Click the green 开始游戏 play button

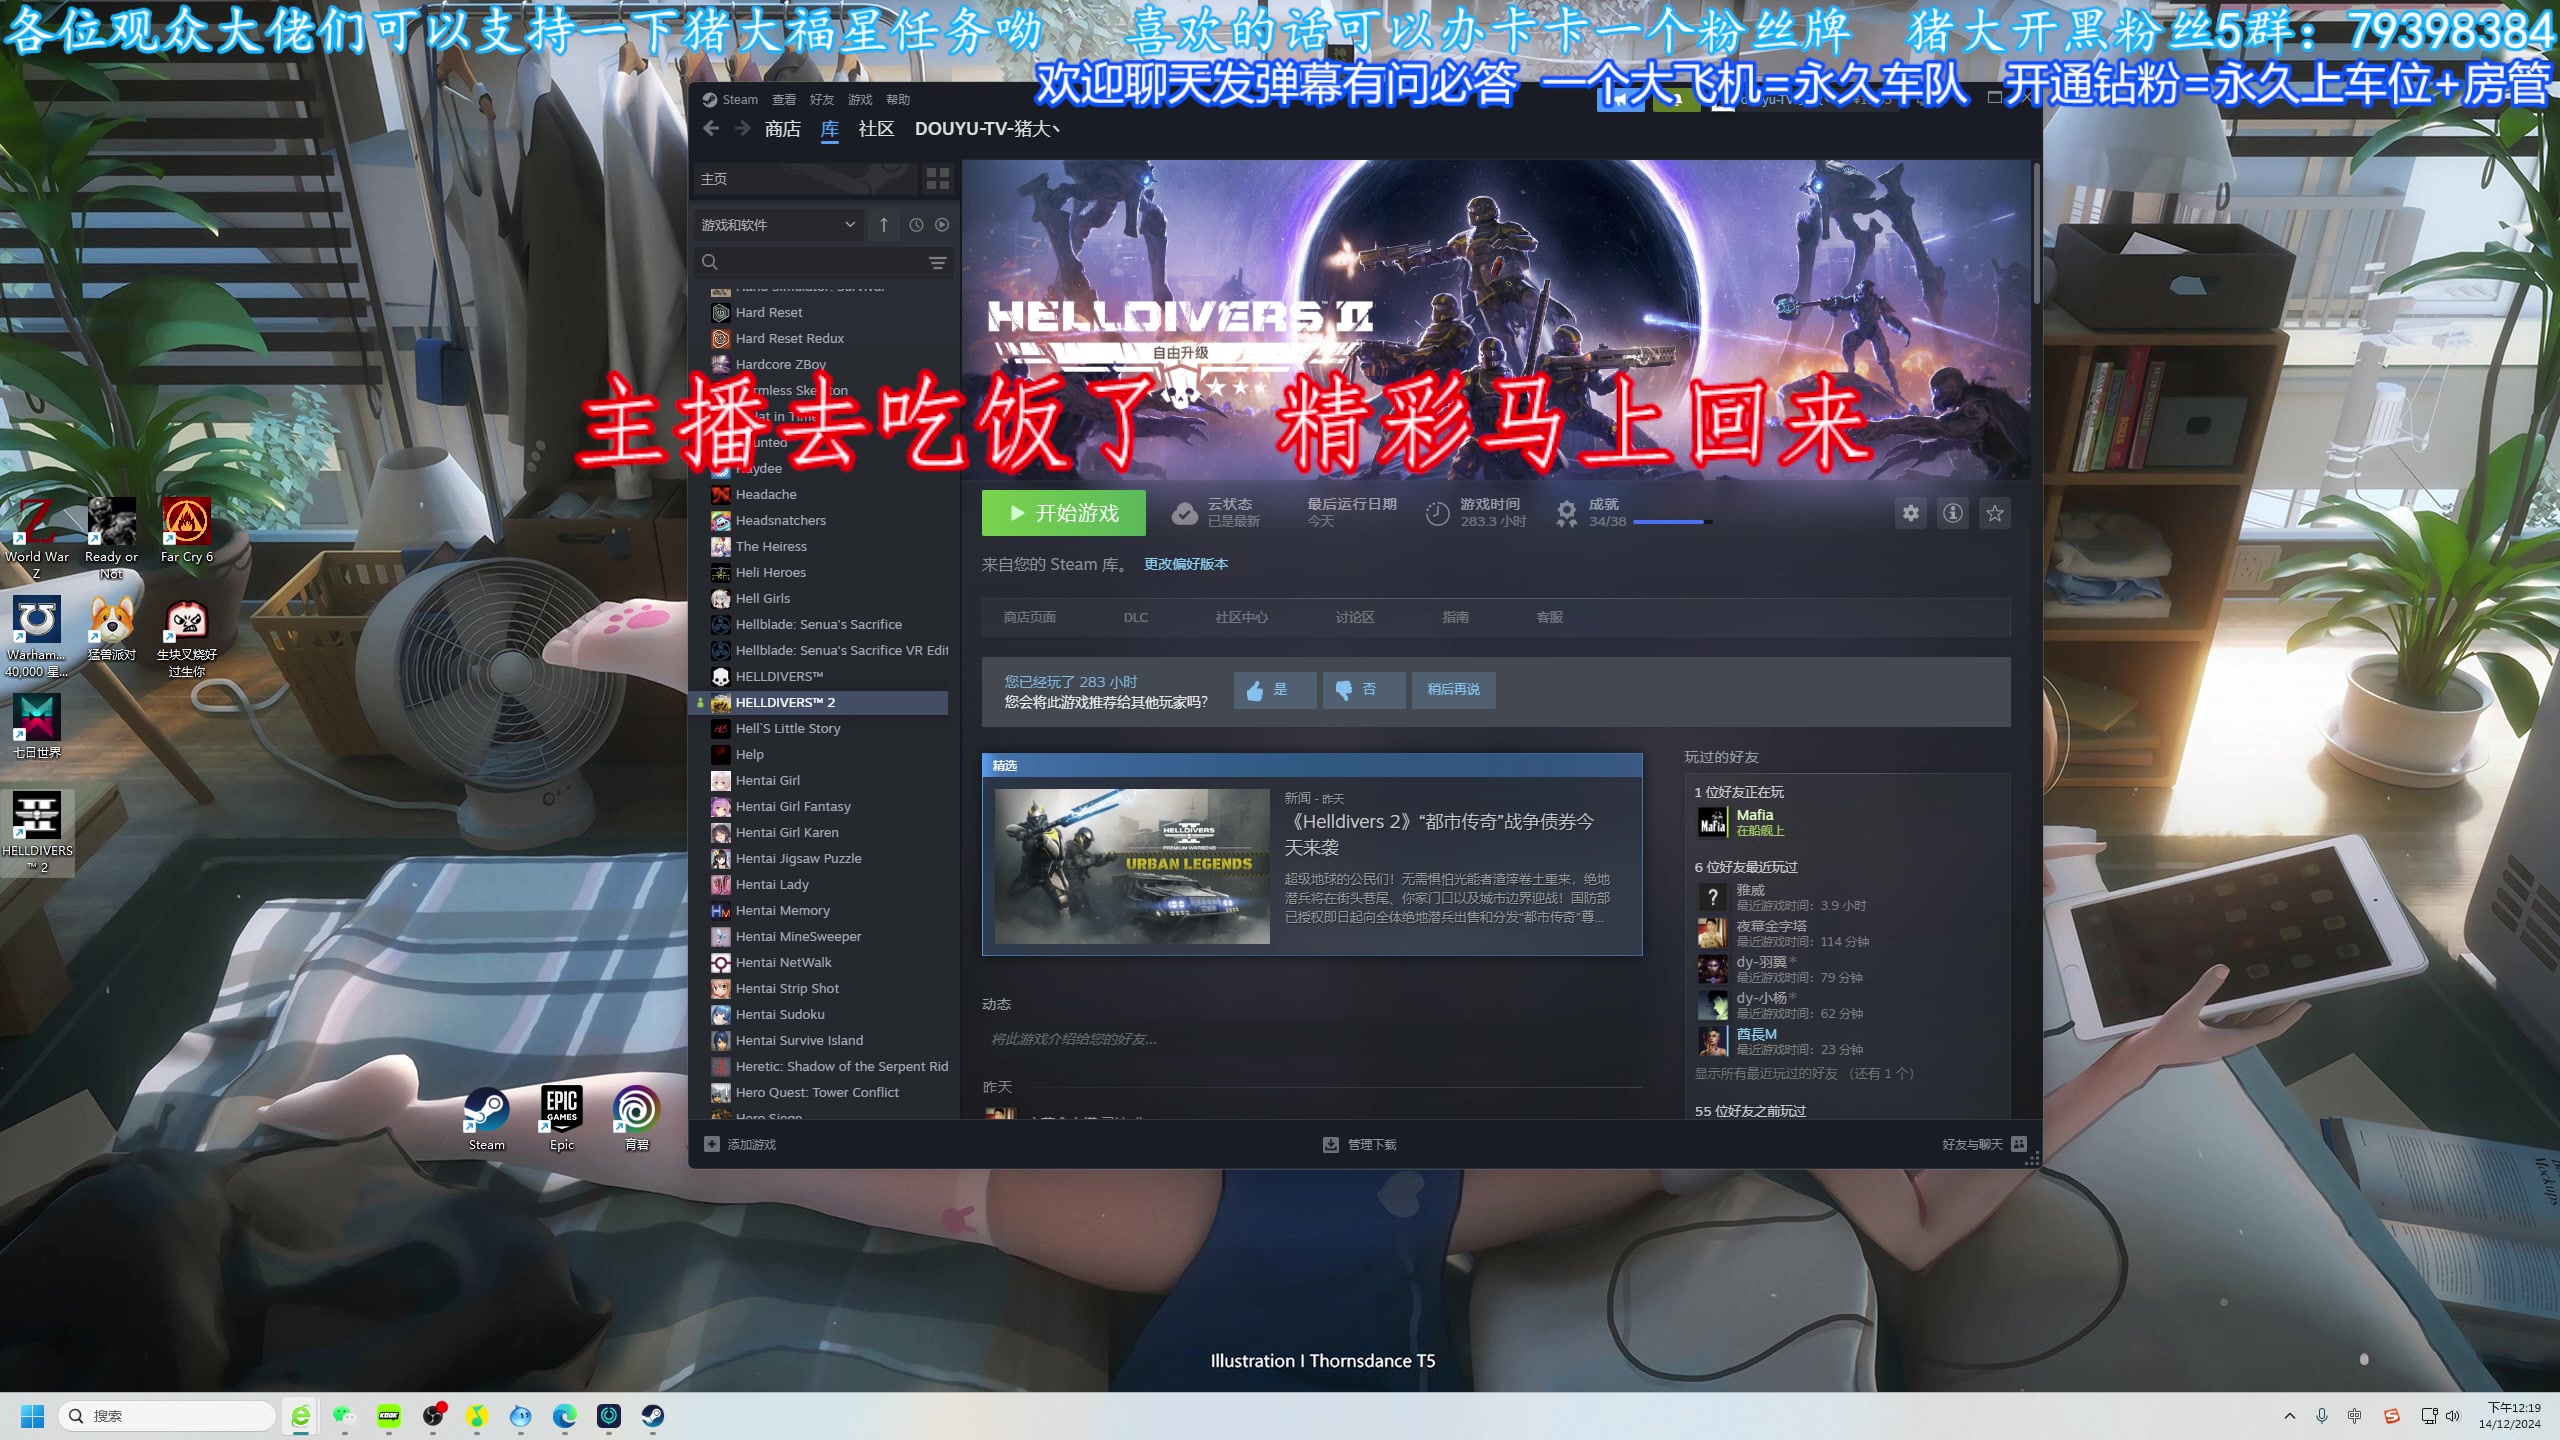pos(1063,513)
